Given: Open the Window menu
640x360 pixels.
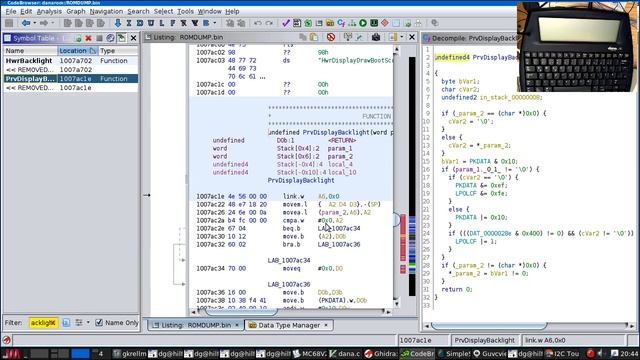Looking at the screenshot, I should coord(209,11).
